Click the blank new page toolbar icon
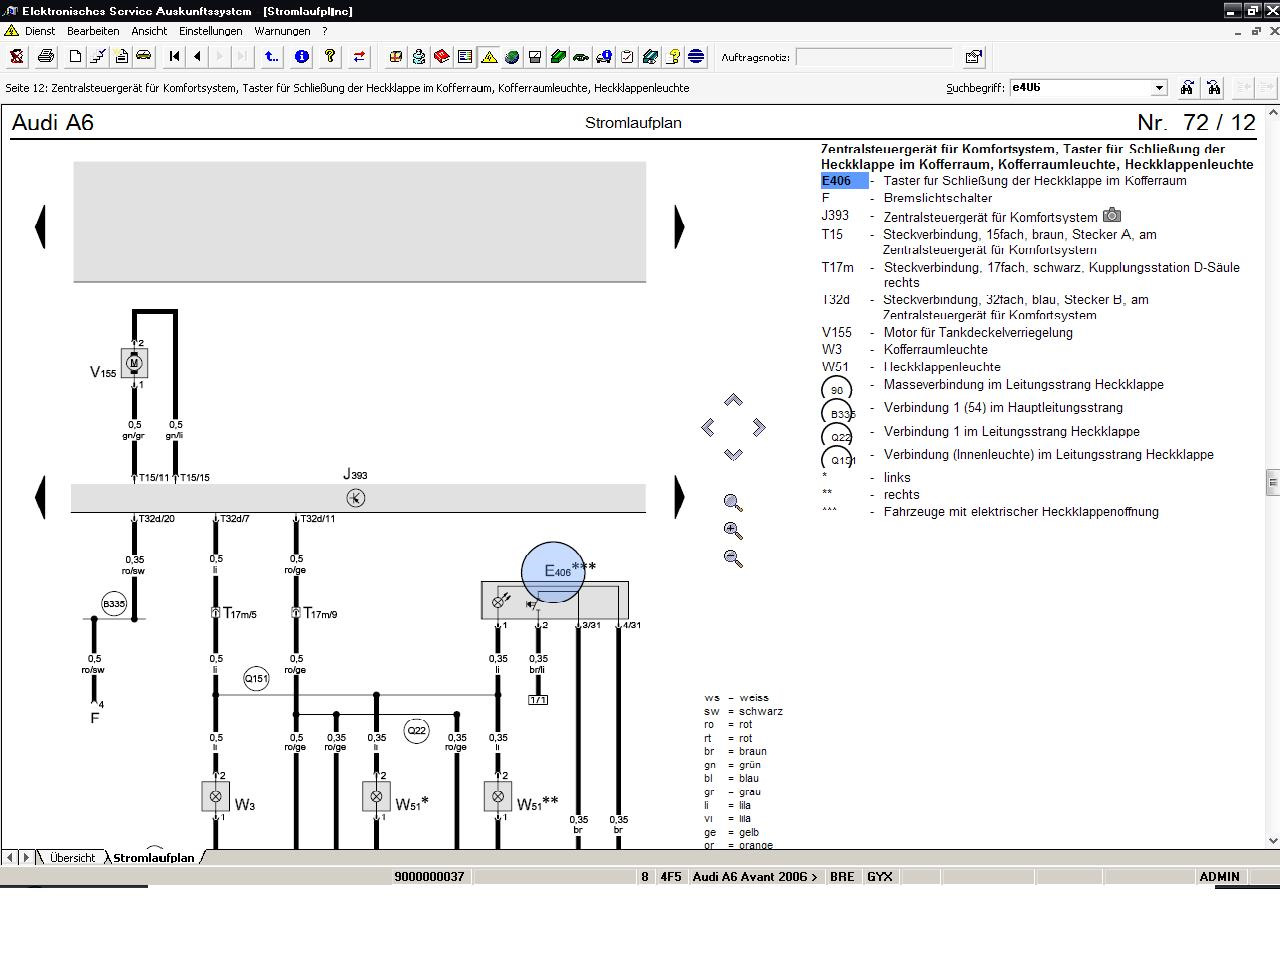Image resolution: width=1280 pixels, height=960 pixels. point(75,57)
